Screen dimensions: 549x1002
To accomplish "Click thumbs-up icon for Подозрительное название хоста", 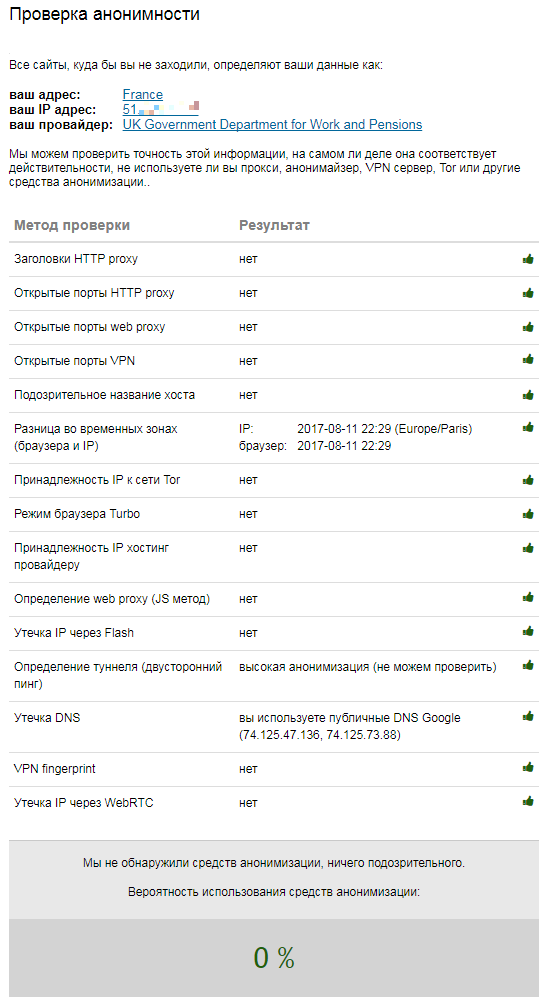I will click(528, 395).
